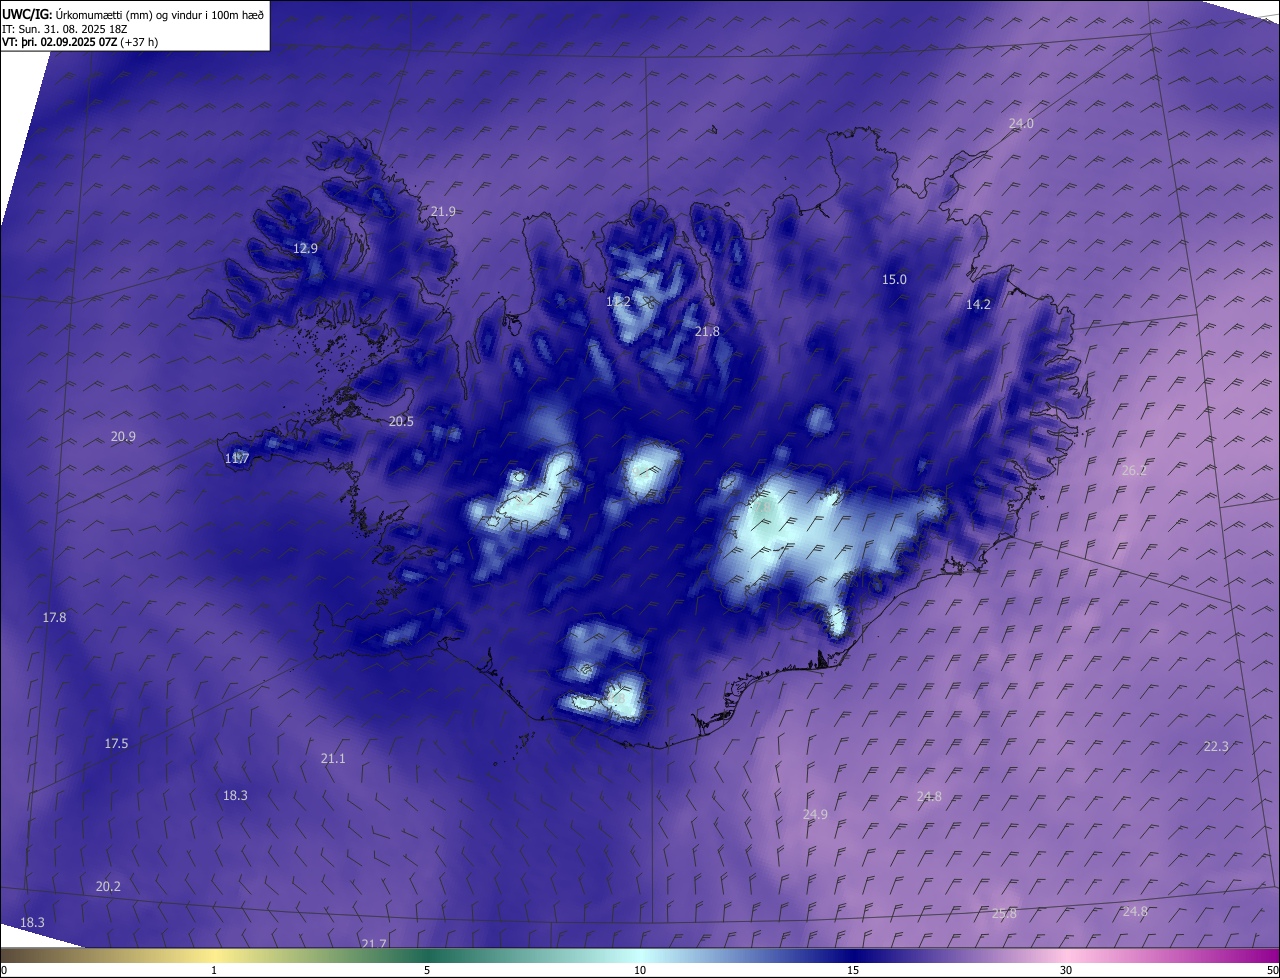Click the 26.2 value label
Screen dimensions: 1280x978
click(x=1134, y=471)
